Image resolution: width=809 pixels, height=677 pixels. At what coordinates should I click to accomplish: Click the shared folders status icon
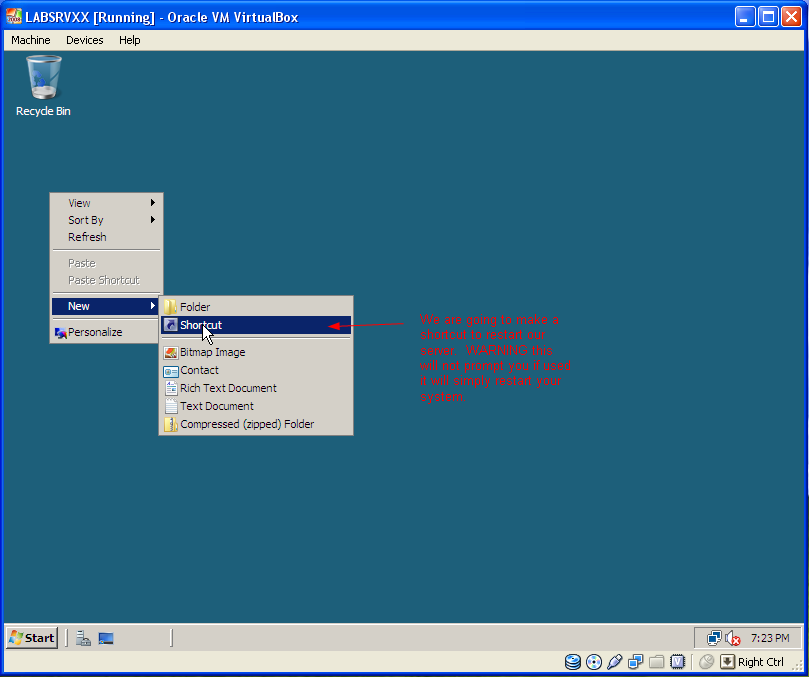coord(656,662)
